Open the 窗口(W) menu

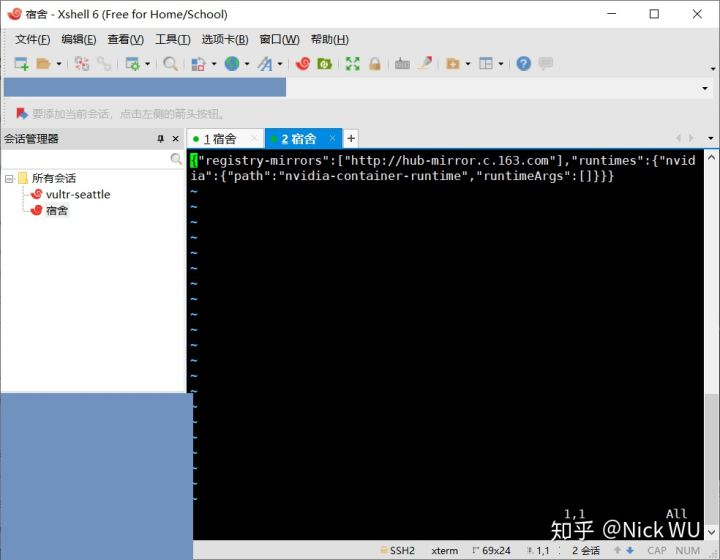coord(279,39)
